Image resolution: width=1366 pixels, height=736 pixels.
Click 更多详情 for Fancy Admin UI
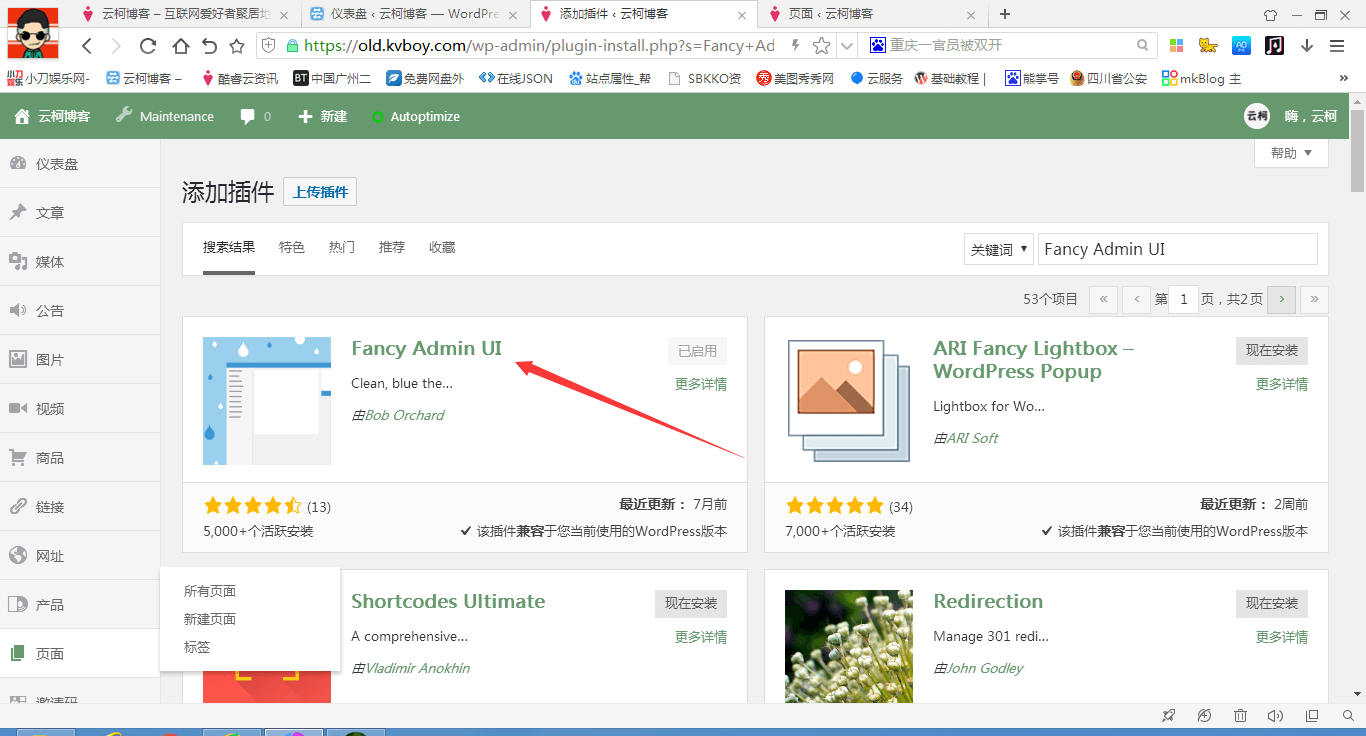click(x=701, y=384)
